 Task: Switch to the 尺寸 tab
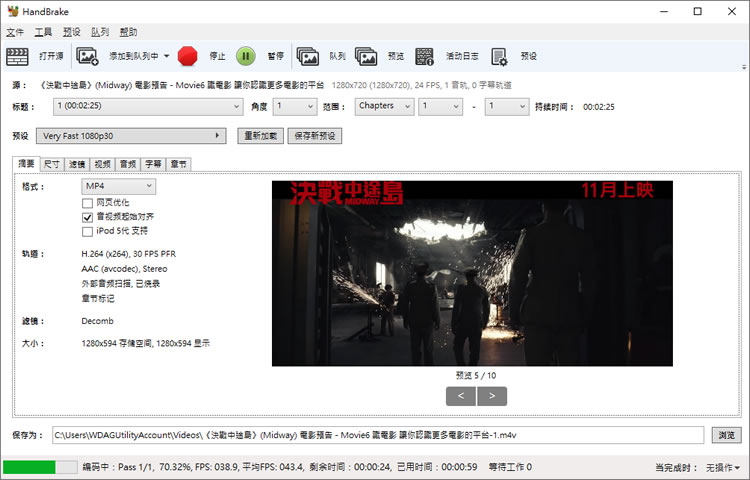pyautogui.click(x=52, y=164)
